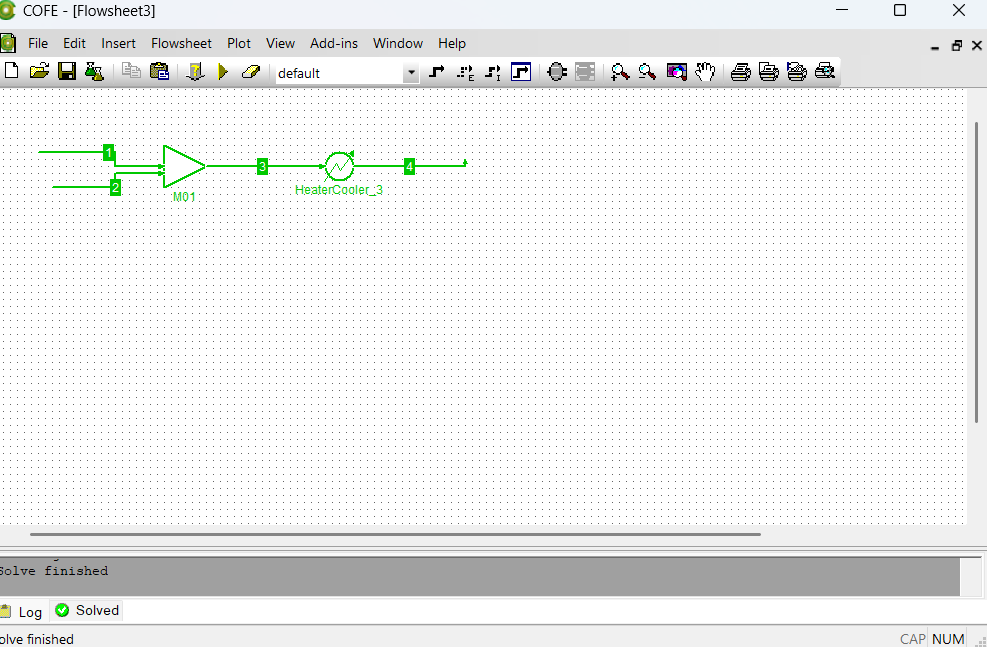Select the HeaterCooler_3 unit on the flowsheet
Screen dimensions: 987x647
click(339, 166)
